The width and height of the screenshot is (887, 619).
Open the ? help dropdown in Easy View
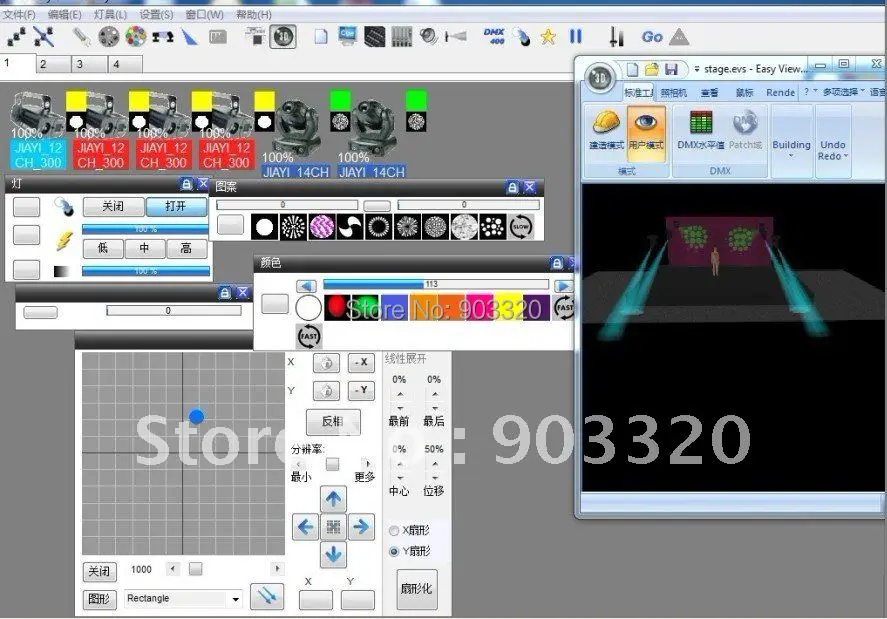810,92
